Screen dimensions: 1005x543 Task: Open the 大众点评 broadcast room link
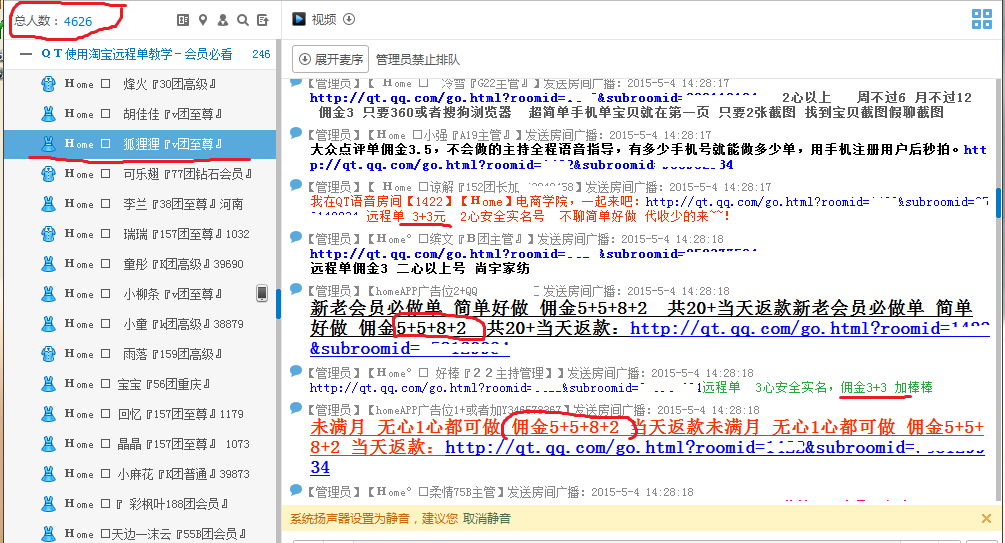(x=520, y=165)
